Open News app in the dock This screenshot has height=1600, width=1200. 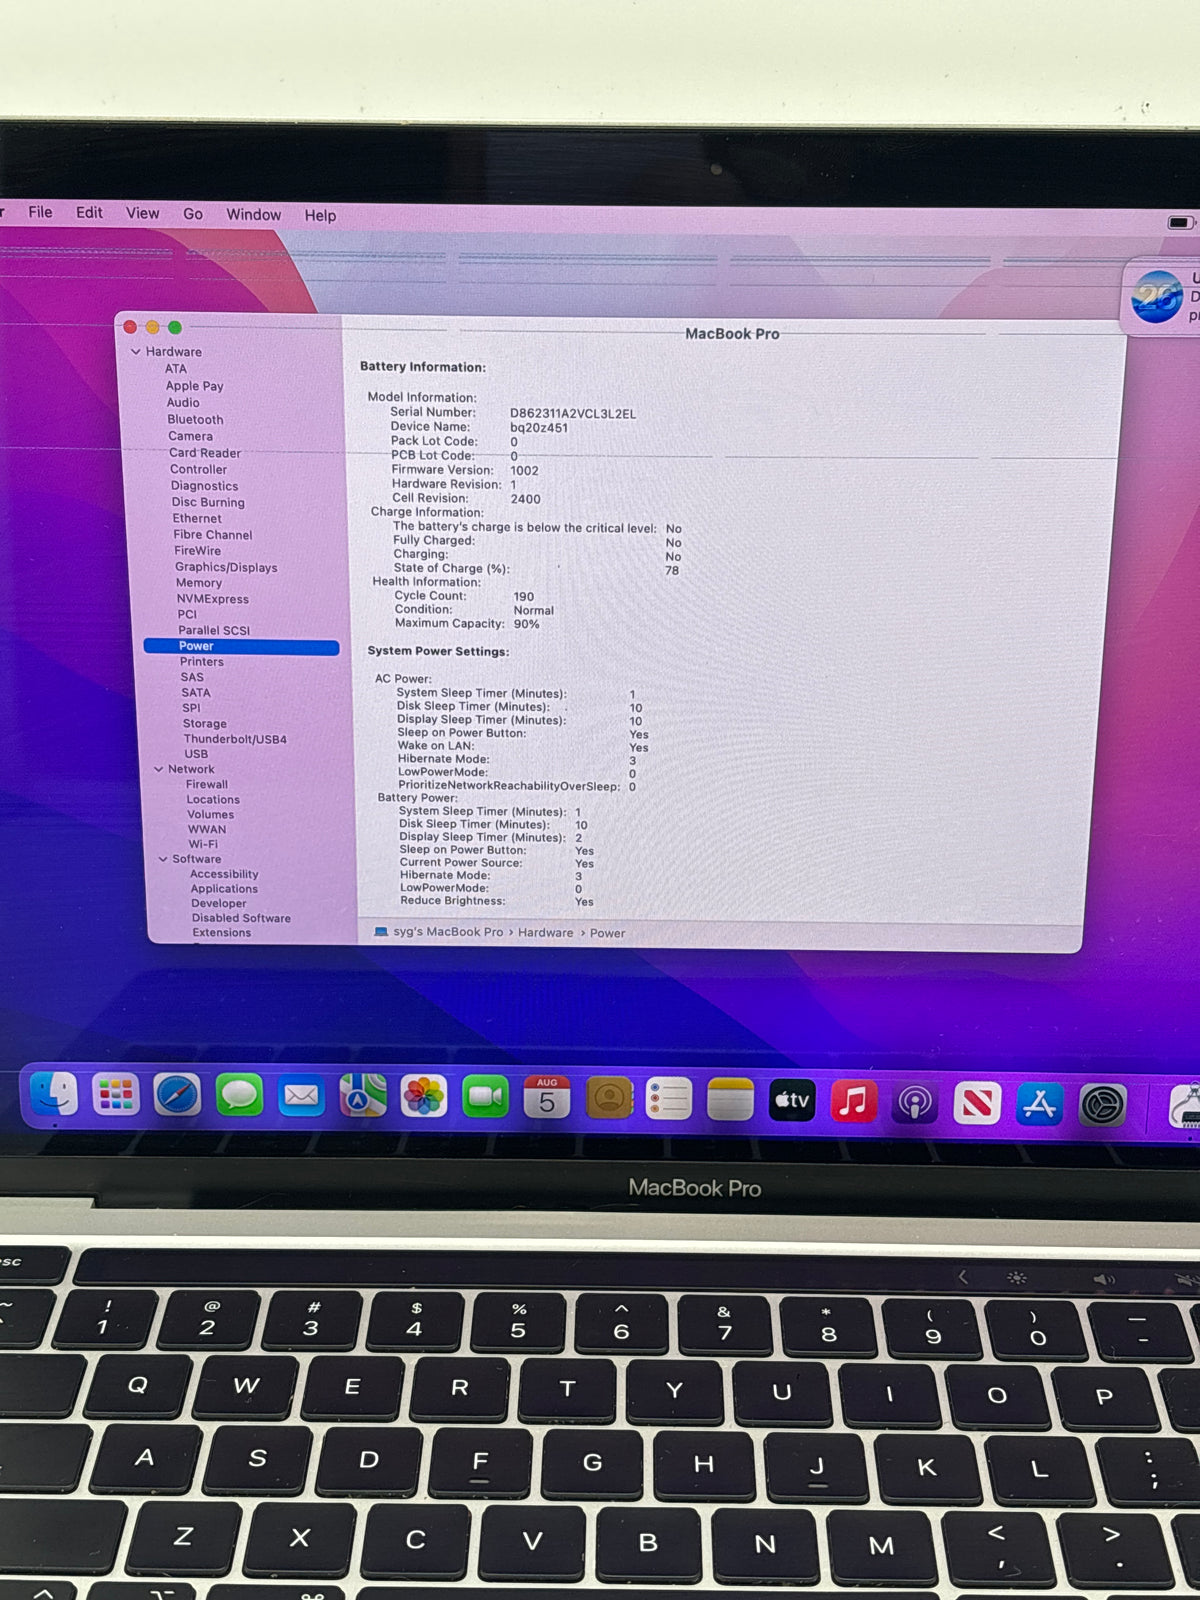[x=977, y=1104]
